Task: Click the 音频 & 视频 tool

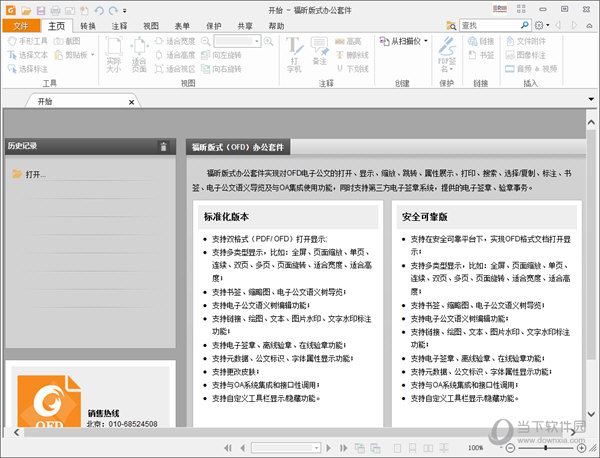Action: [x=531, y=69]
